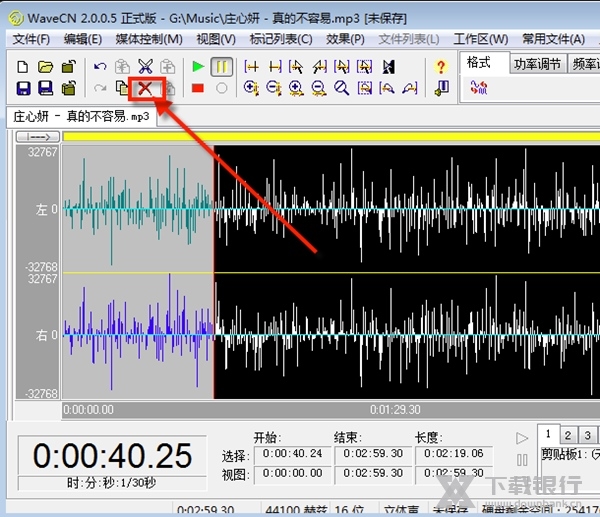Screen dimensions: 600x517
Task: Click the red X delete selection icon
Action: click(146, 88)
